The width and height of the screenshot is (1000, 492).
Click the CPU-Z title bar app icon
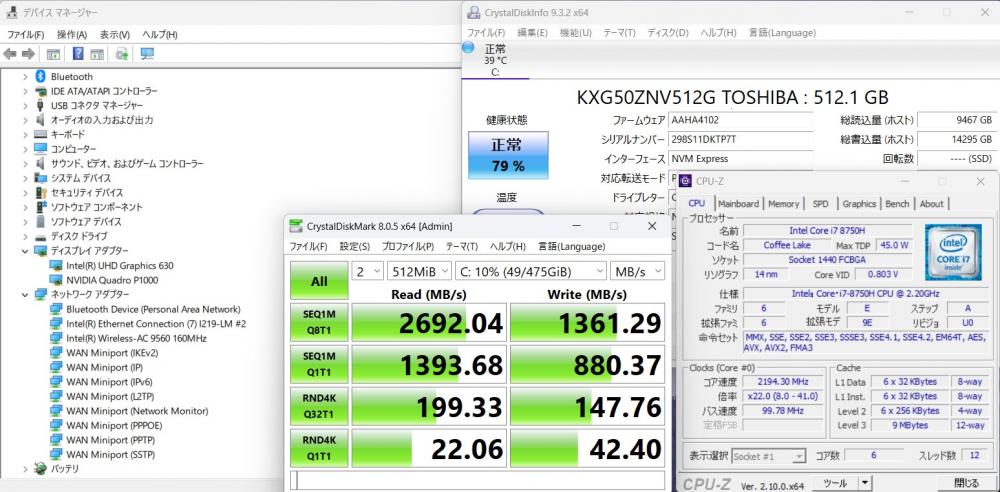(686, 182)
